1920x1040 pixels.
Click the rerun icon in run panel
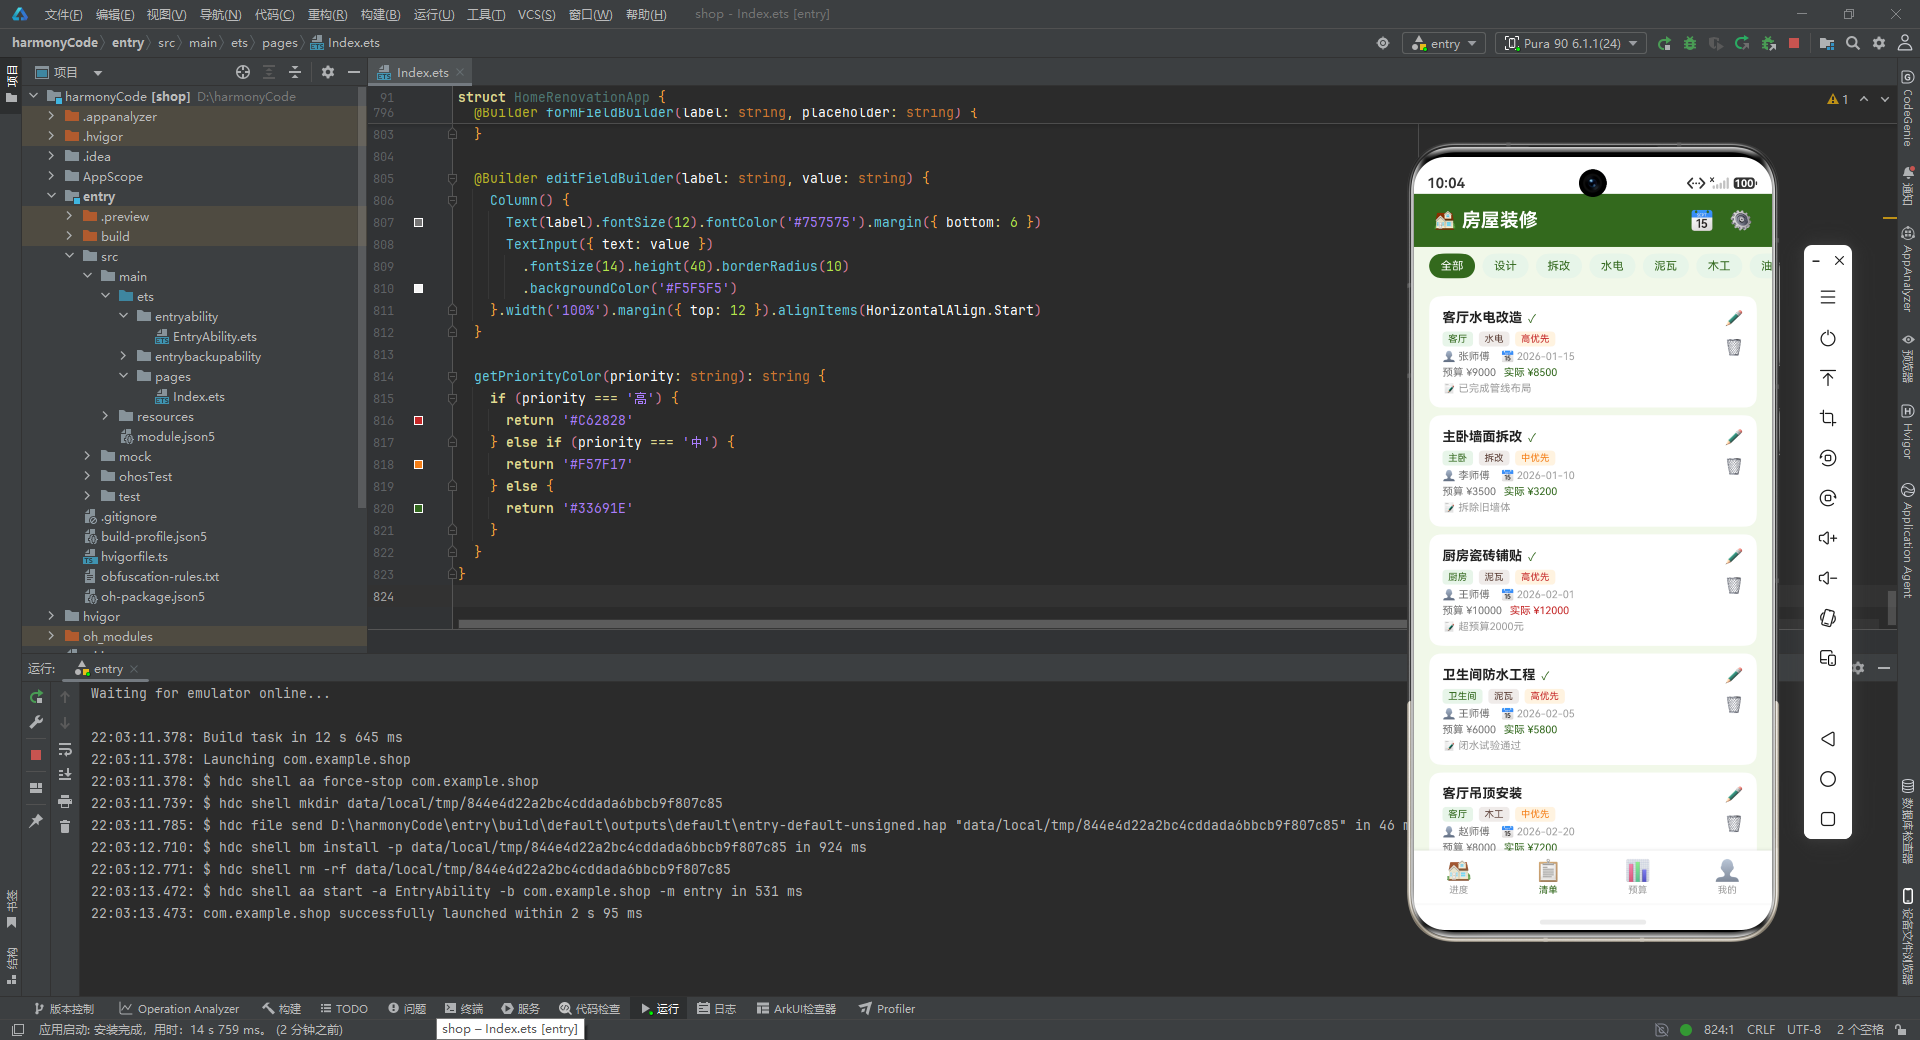click(x=36, y=696)
